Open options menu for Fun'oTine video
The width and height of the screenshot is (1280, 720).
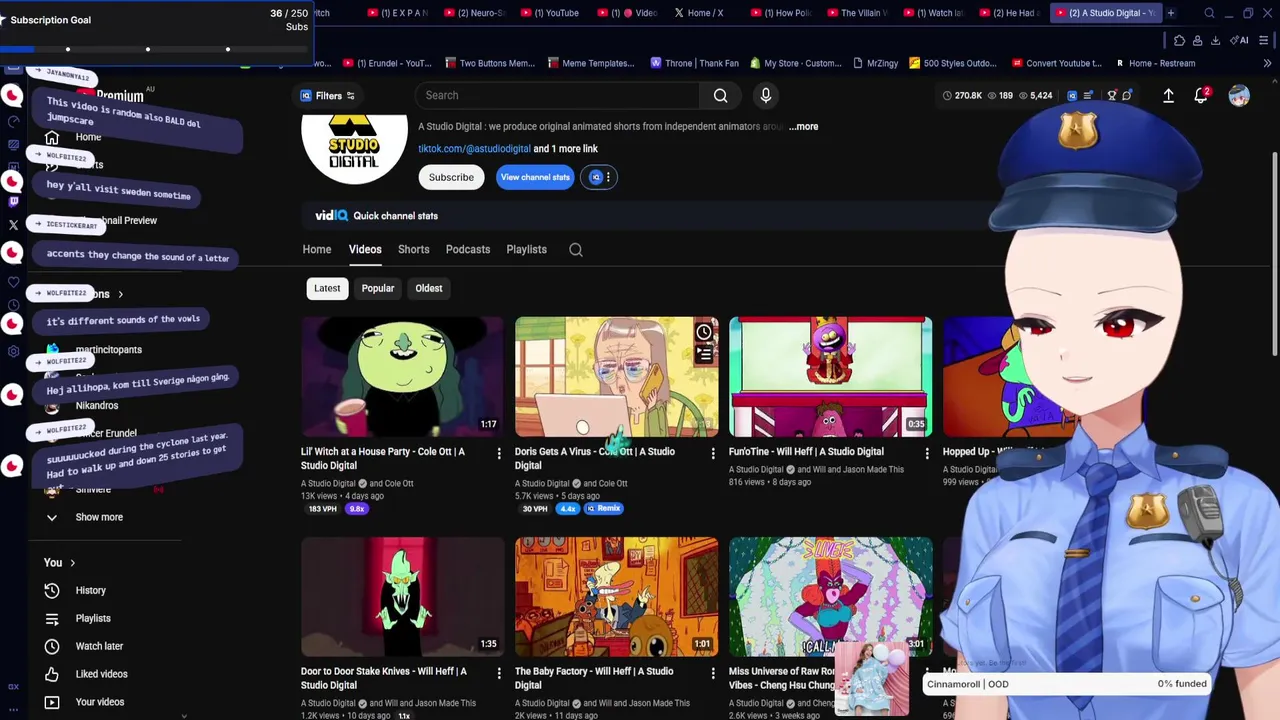point(927,454)
